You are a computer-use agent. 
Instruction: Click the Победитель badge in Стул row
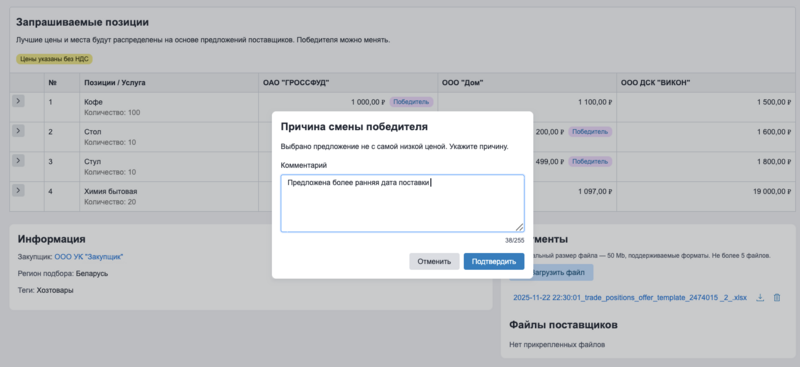click(590, 161)
